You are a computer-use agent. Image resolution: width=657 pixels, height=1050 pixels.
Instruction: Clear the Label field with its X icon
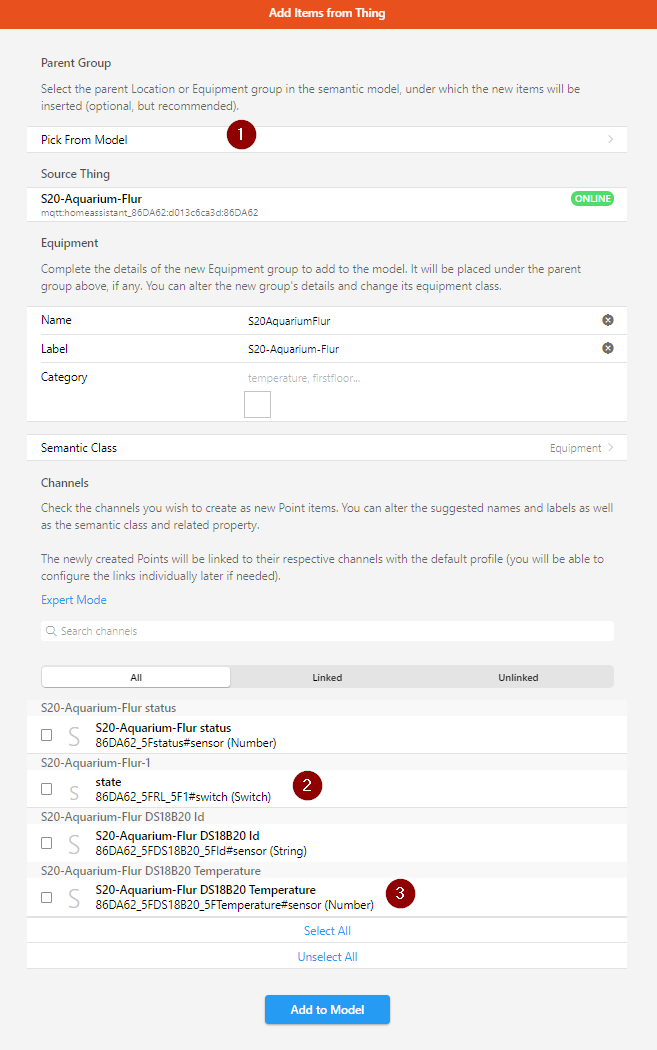coord(607,348)
